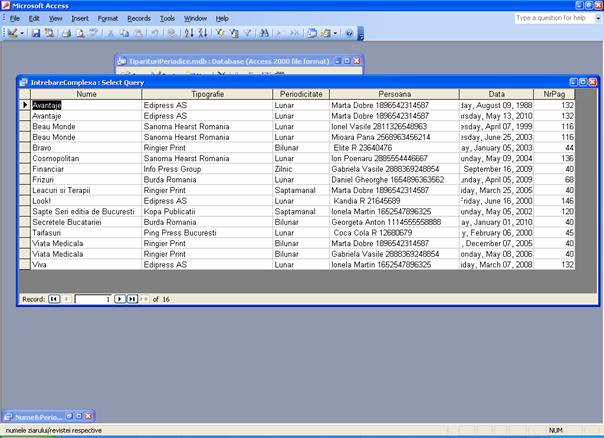Open Find with the binoculars icon
This screenshot has height=438, width=604.
pos(262,33)
